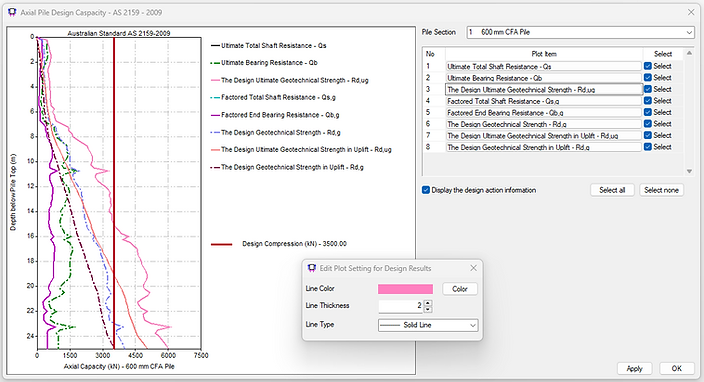Increase Line Thickness with up arrow
704x382 pixels.
[x=428, y=303]
